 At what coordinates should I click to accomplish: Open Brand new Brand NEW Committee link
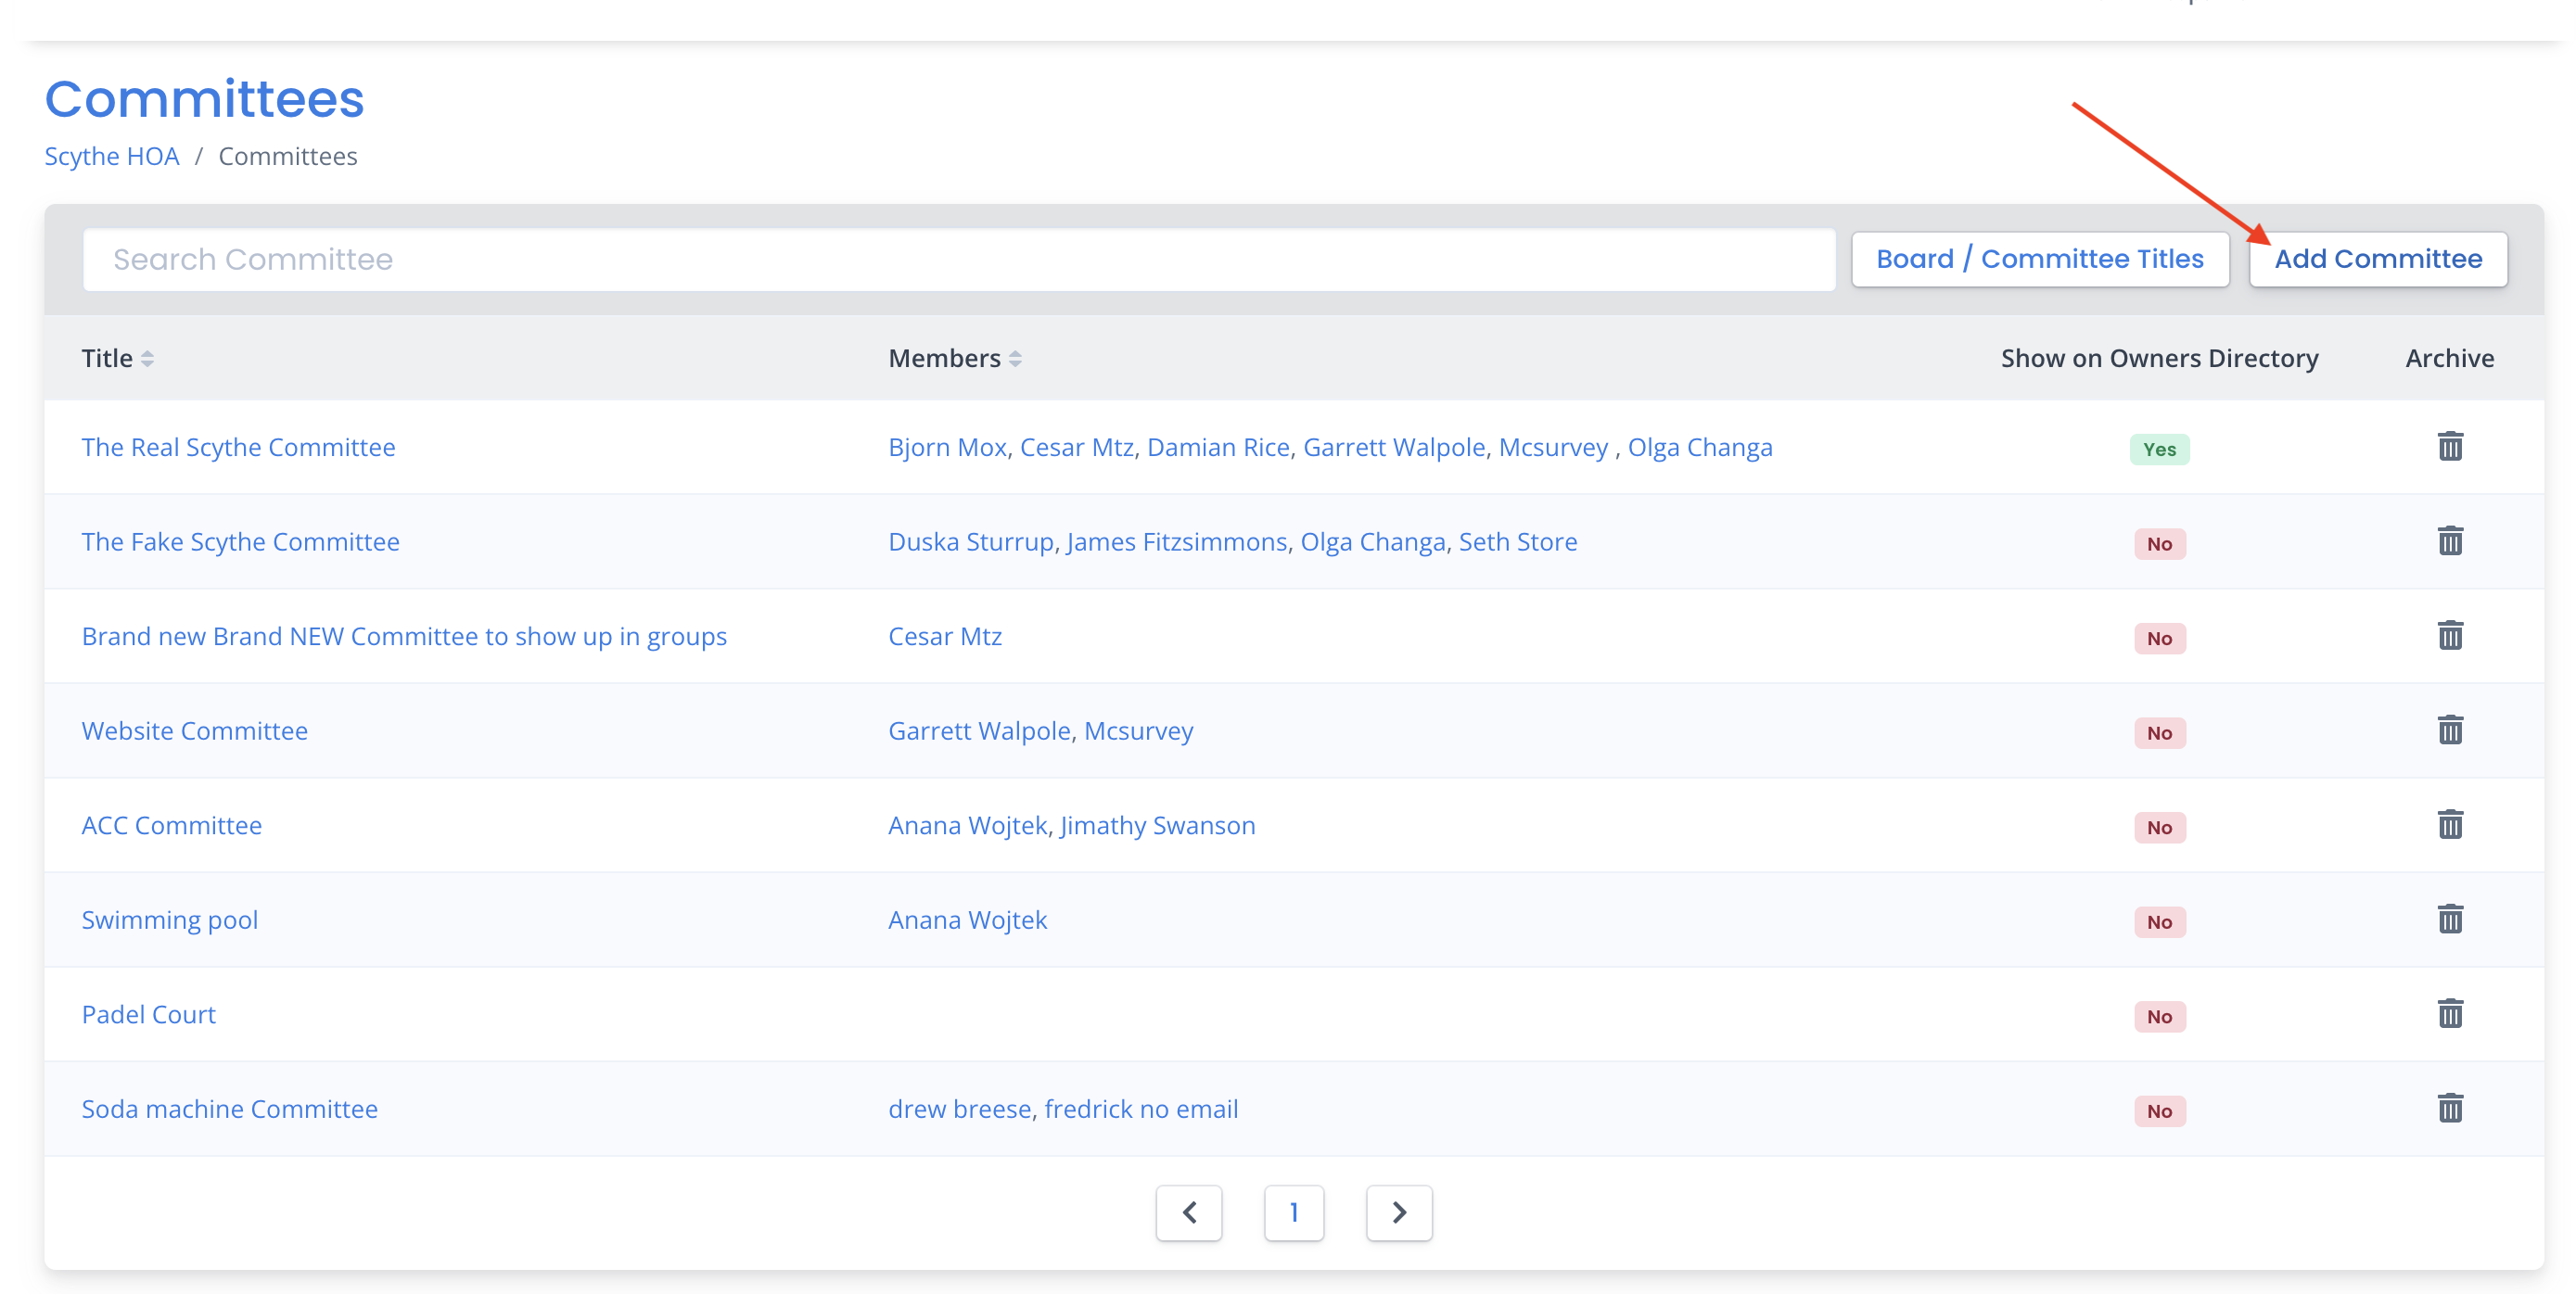tap(404, 636)
